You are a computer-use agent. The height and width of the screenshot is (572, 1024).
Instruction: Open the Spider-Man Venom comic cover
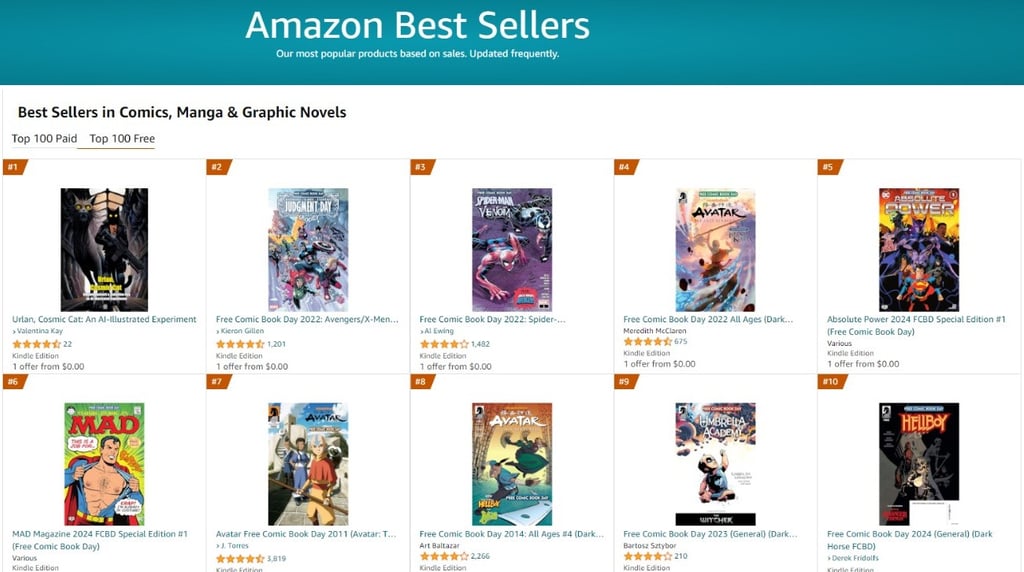point(512,249)
